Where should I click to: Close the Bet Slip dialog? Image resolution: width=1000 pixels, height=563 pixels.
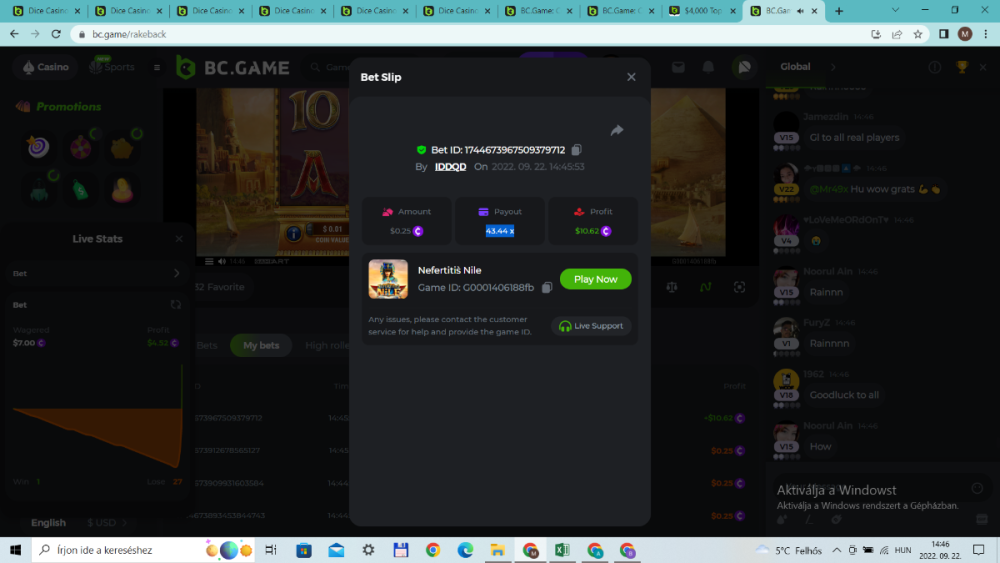(x=631, y=77)
